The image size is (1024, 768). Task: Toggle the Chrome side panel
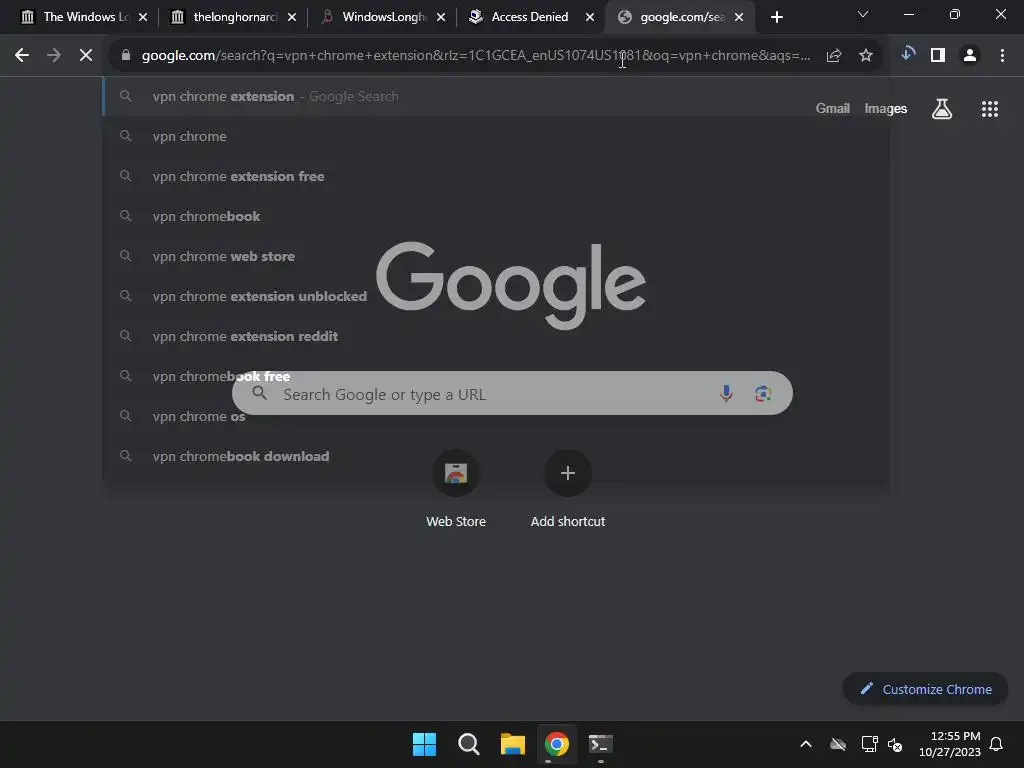click(938, 56)
